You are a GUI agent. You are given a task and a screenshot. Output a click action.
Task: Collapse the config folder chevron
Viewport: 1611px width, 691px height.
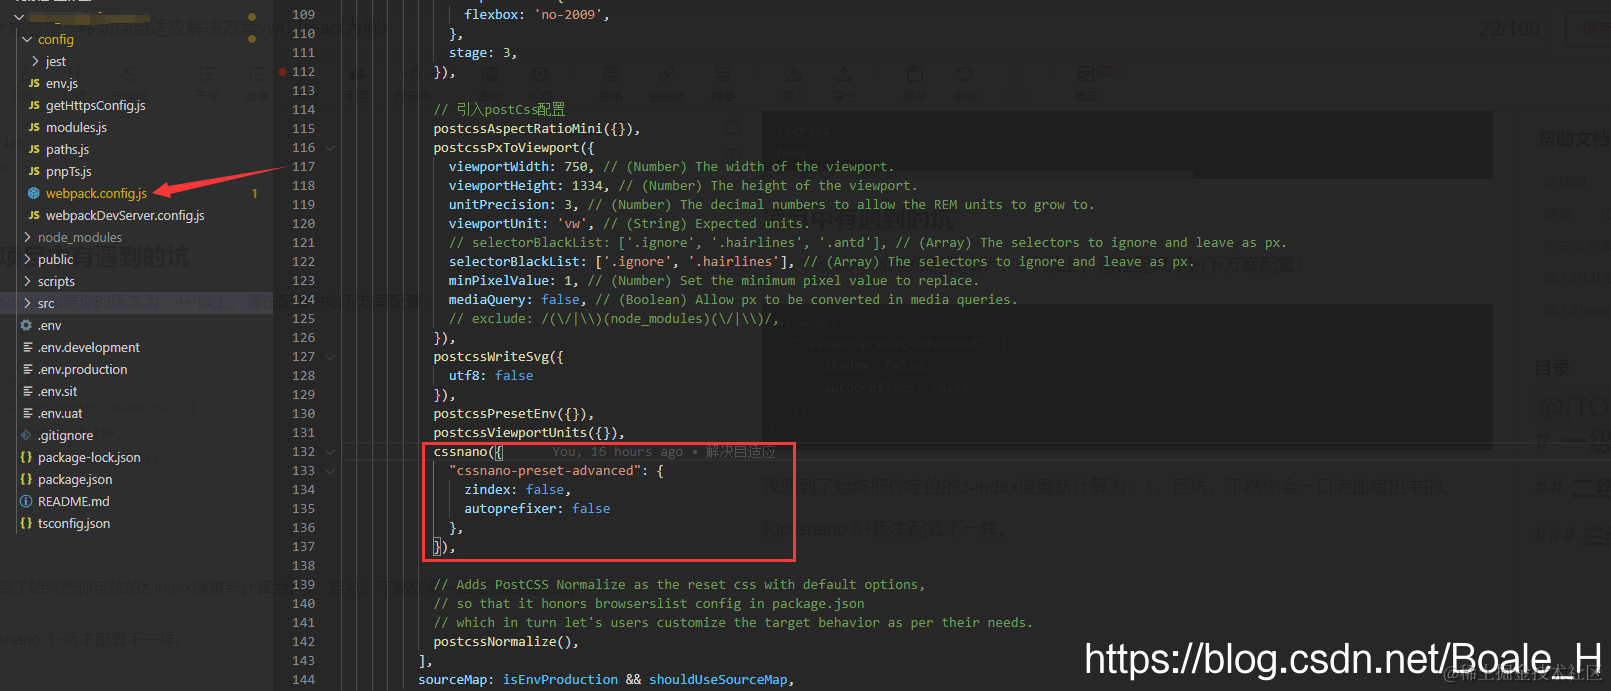coord(27,40)
